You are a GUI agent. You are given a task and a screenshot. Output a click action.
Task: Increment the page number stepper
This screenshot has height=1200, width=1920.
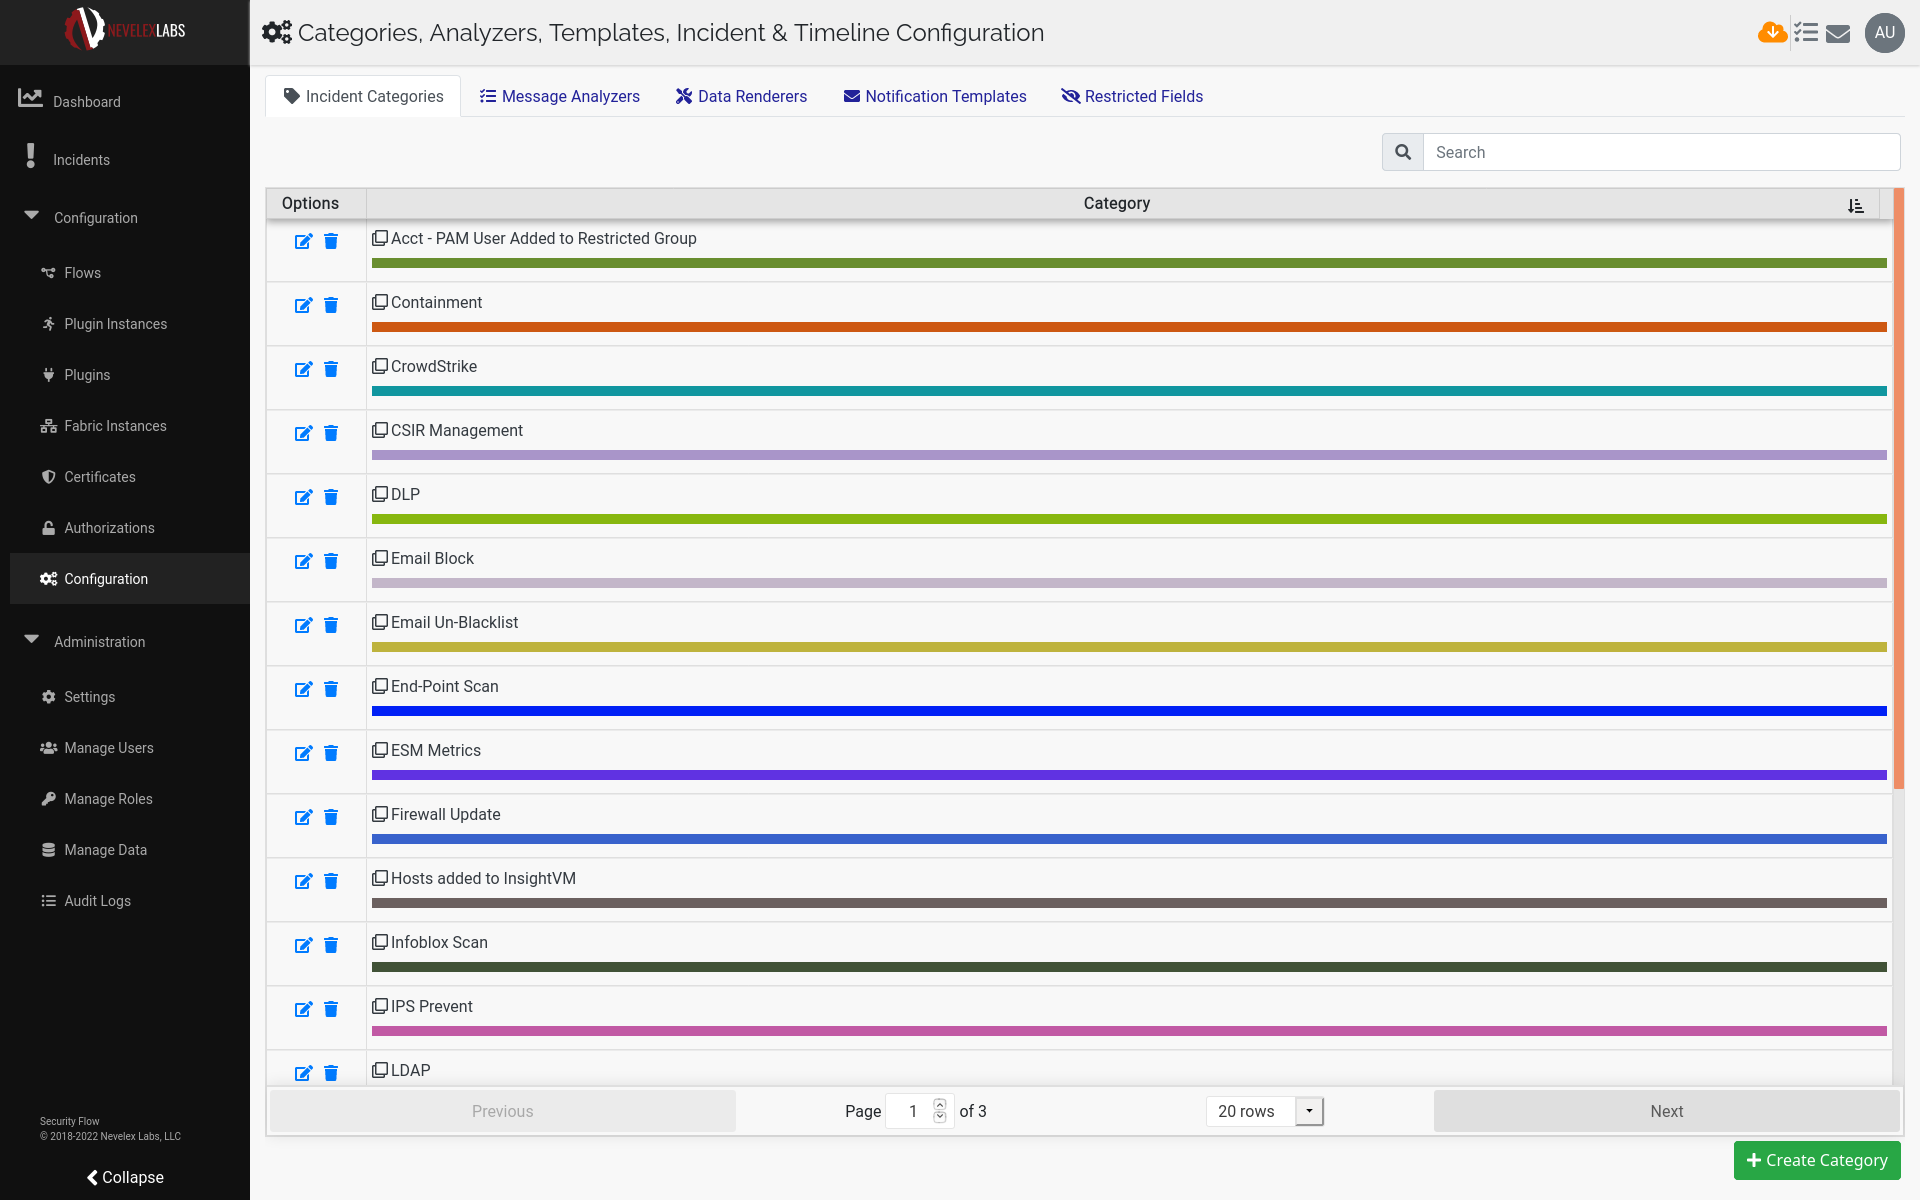coord(940,1105)
